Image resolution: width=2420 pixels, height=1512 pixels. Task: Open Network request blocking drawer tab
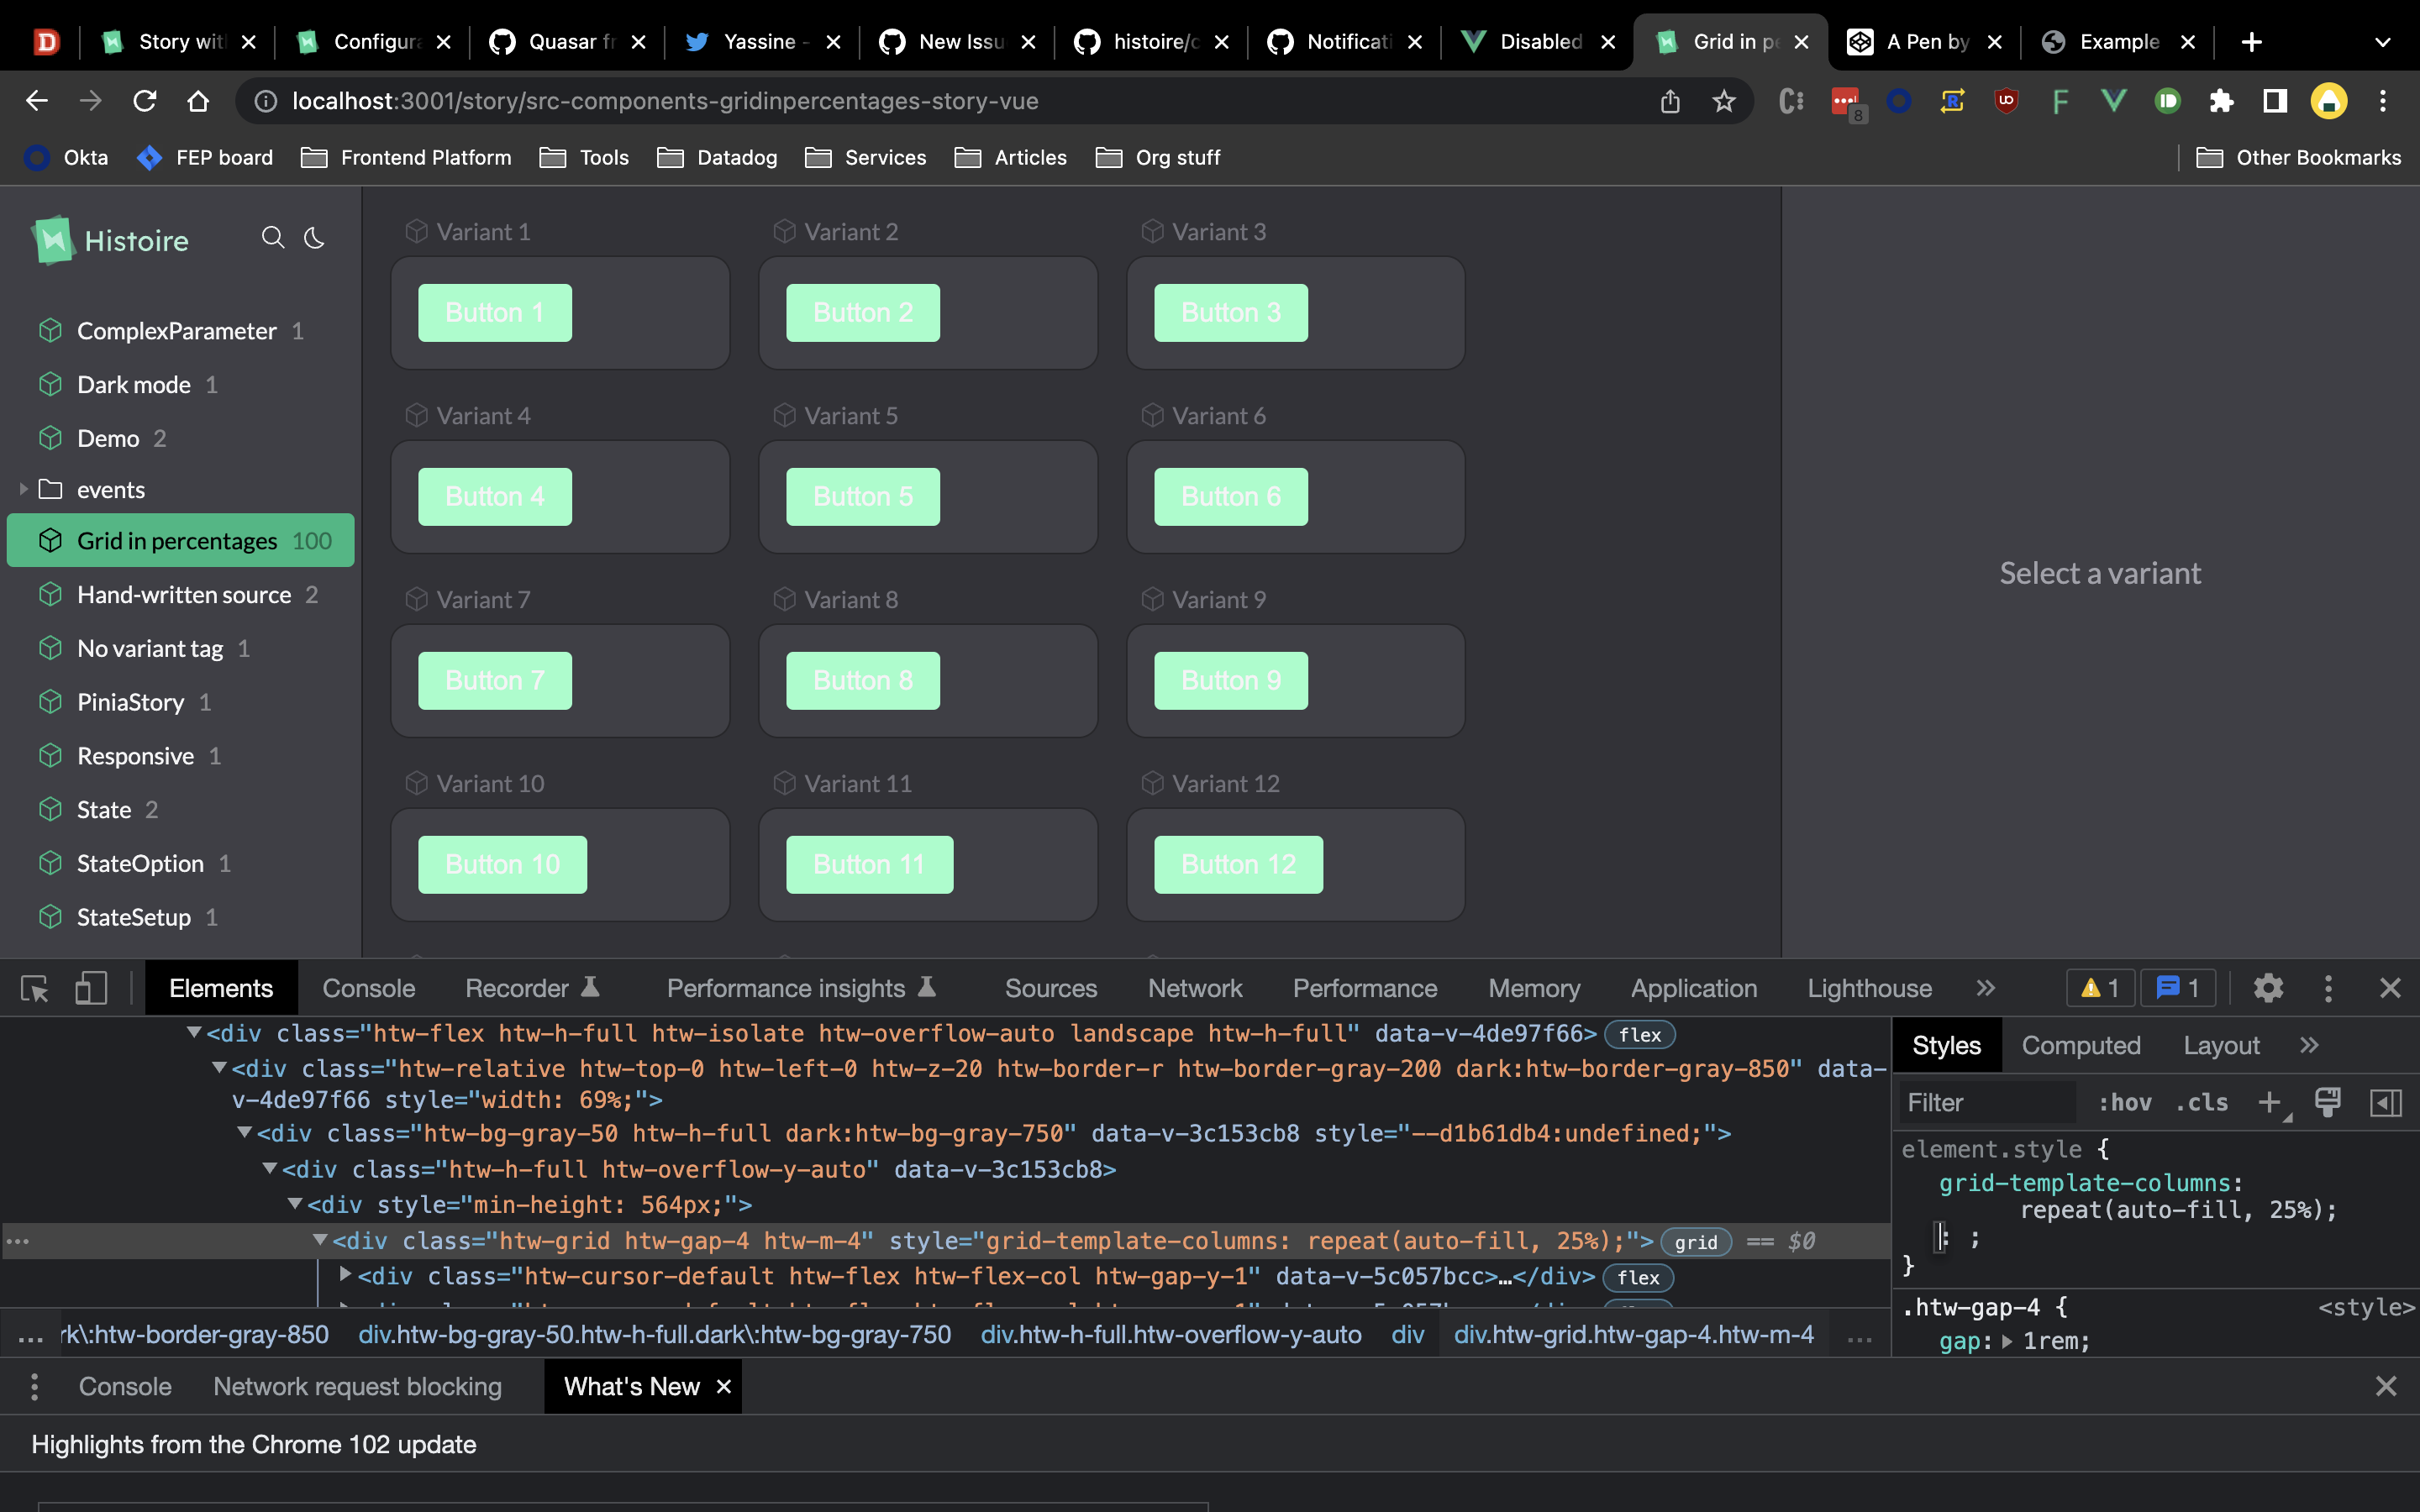(x=357, y=1387)
